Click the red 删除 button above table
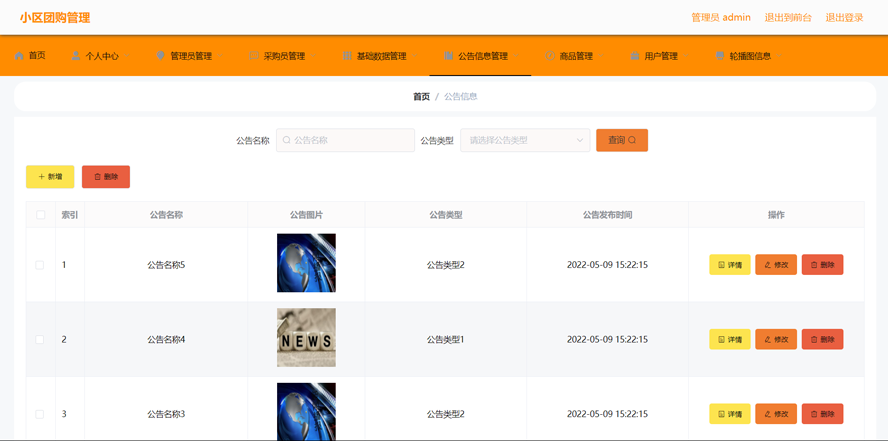888x441 pixels. tap(106, 177)
